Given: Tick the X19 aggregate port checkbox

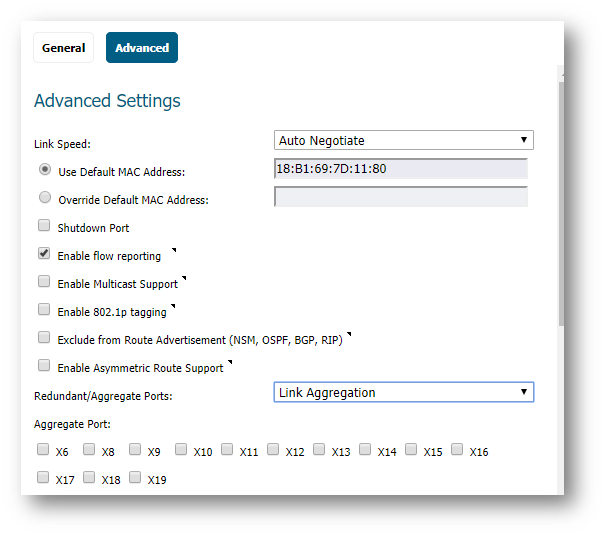Looking at the screenshot, I should 135,477.
